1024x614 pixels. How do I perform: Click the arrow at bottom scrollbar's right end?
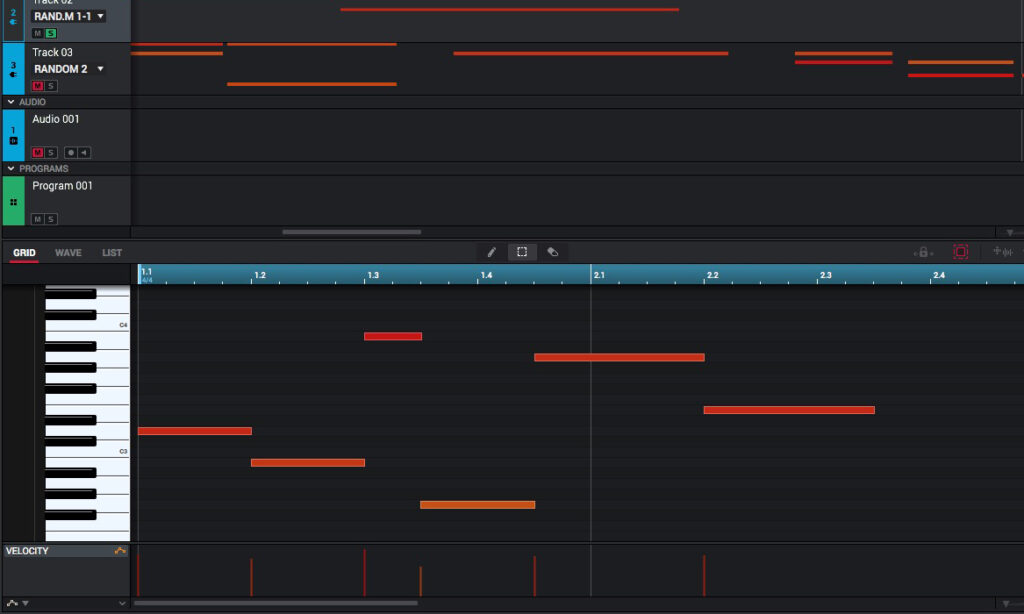(1006, 604)
